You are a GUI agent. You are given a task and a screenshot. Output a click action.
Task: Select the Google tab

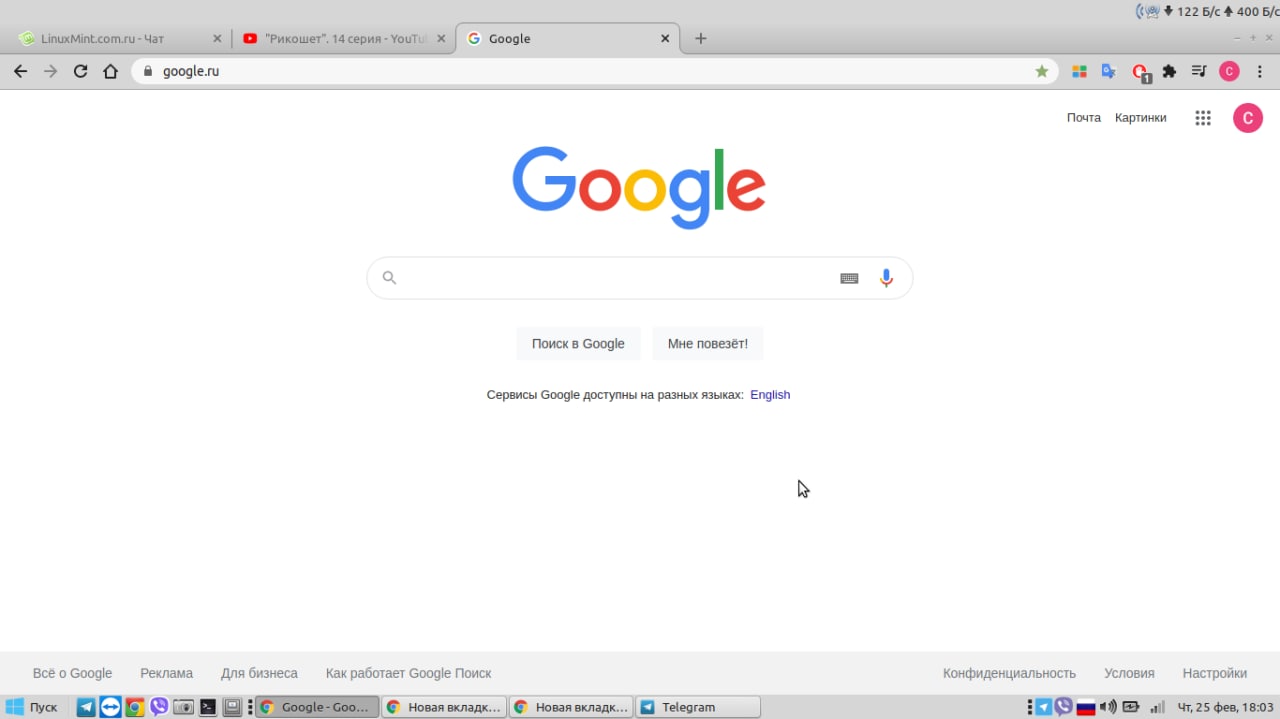click(570, 38)
